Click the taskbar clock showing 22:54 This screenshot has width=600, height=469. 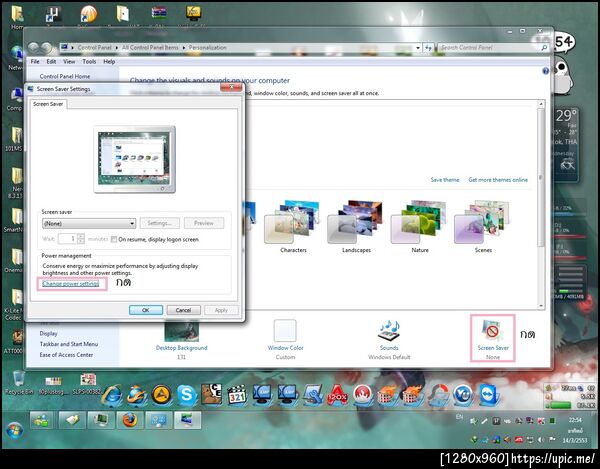tap(575, 420)
